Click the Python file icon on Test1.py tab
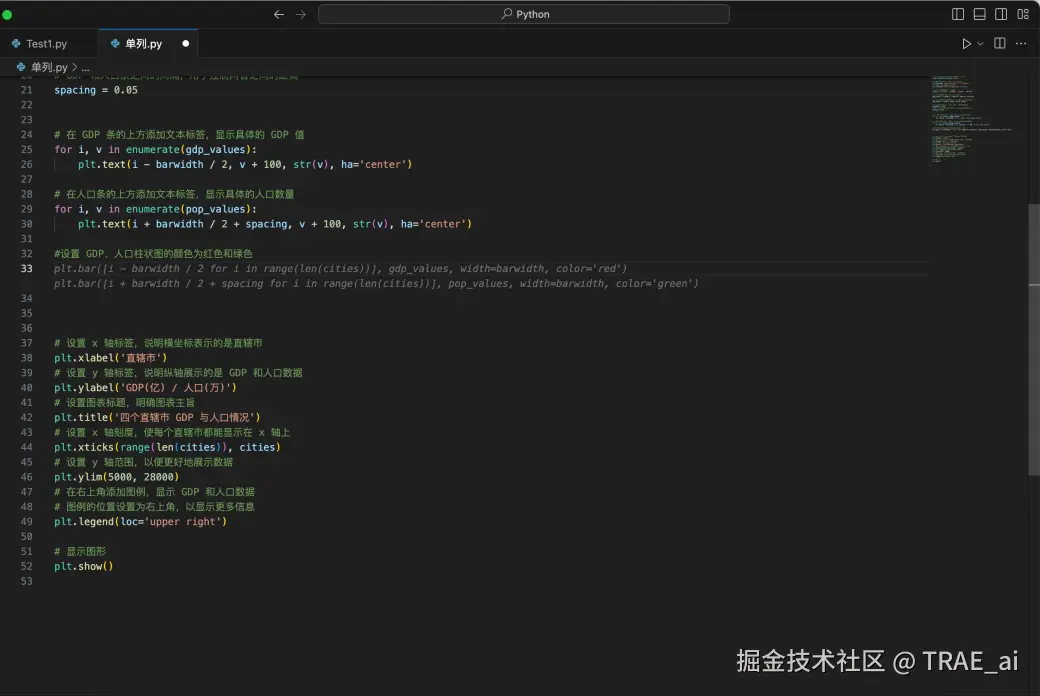The image size is (1040, 696). tap(16, 44)
